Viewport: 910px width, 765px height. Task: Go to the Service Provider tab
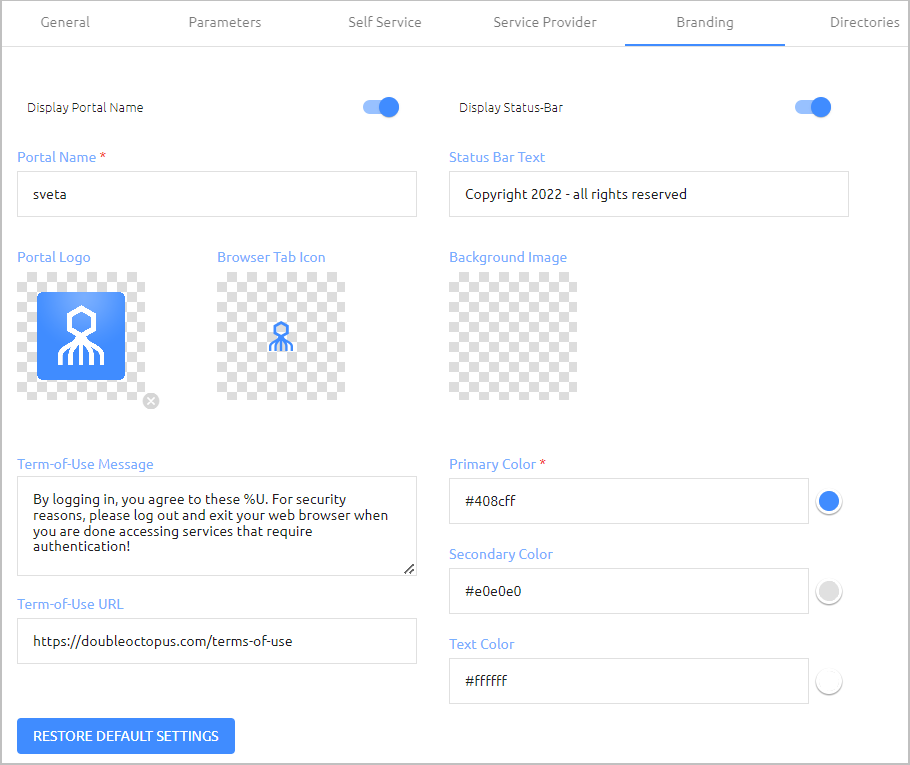(x=545, y=23)
